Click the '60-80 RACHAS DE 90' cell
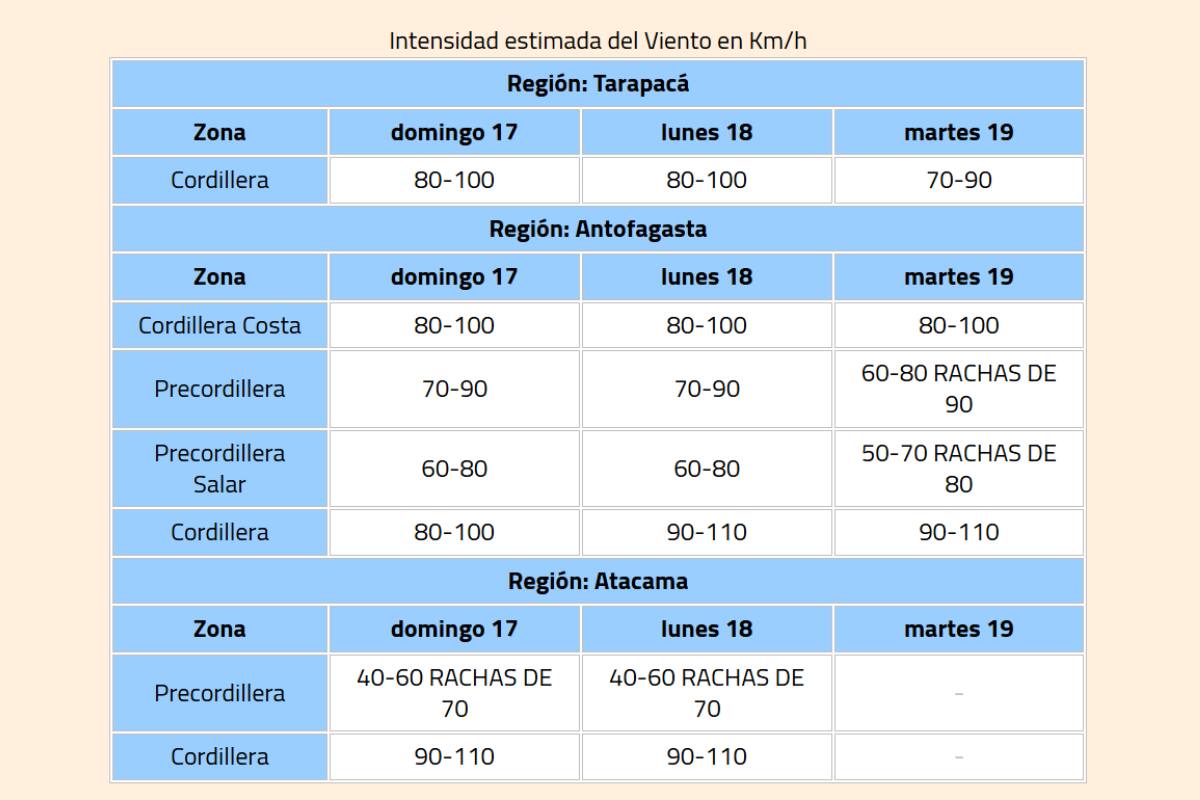The height and width of the screenshot is (800, 1200). click(958, 389)
